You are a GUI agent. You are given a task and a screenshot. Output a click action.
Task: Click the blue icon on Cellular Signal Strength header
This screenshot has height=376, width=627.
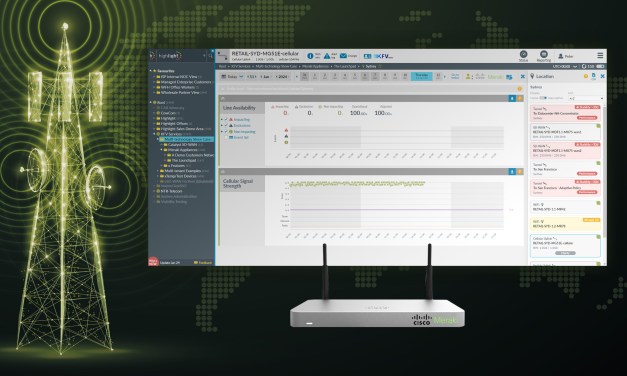(512, 172)
